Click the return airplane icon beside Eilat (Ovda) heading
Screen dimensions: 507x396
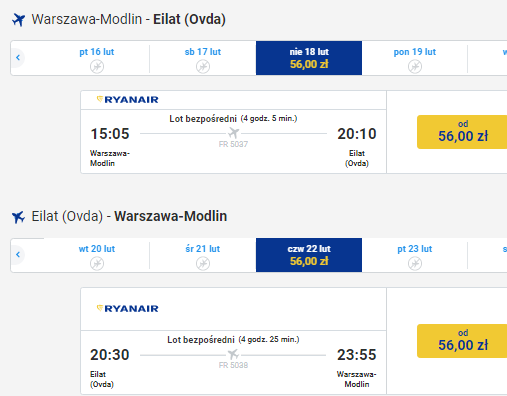pyautogui.click(x=18, y=217)
